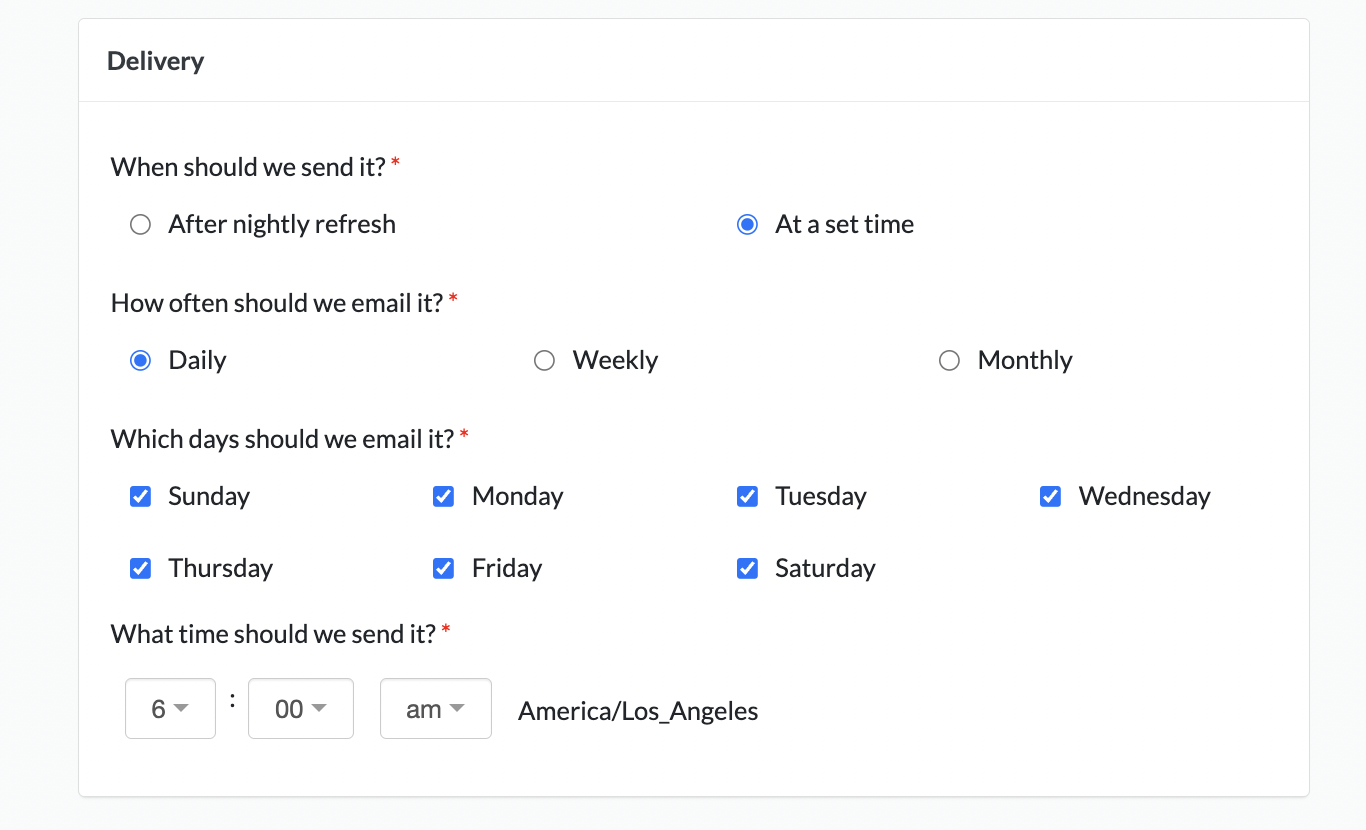The height and width of the screenshot is (830, 1366).
Task: Uncheck the Saturday checkbox
Action: 747,569
